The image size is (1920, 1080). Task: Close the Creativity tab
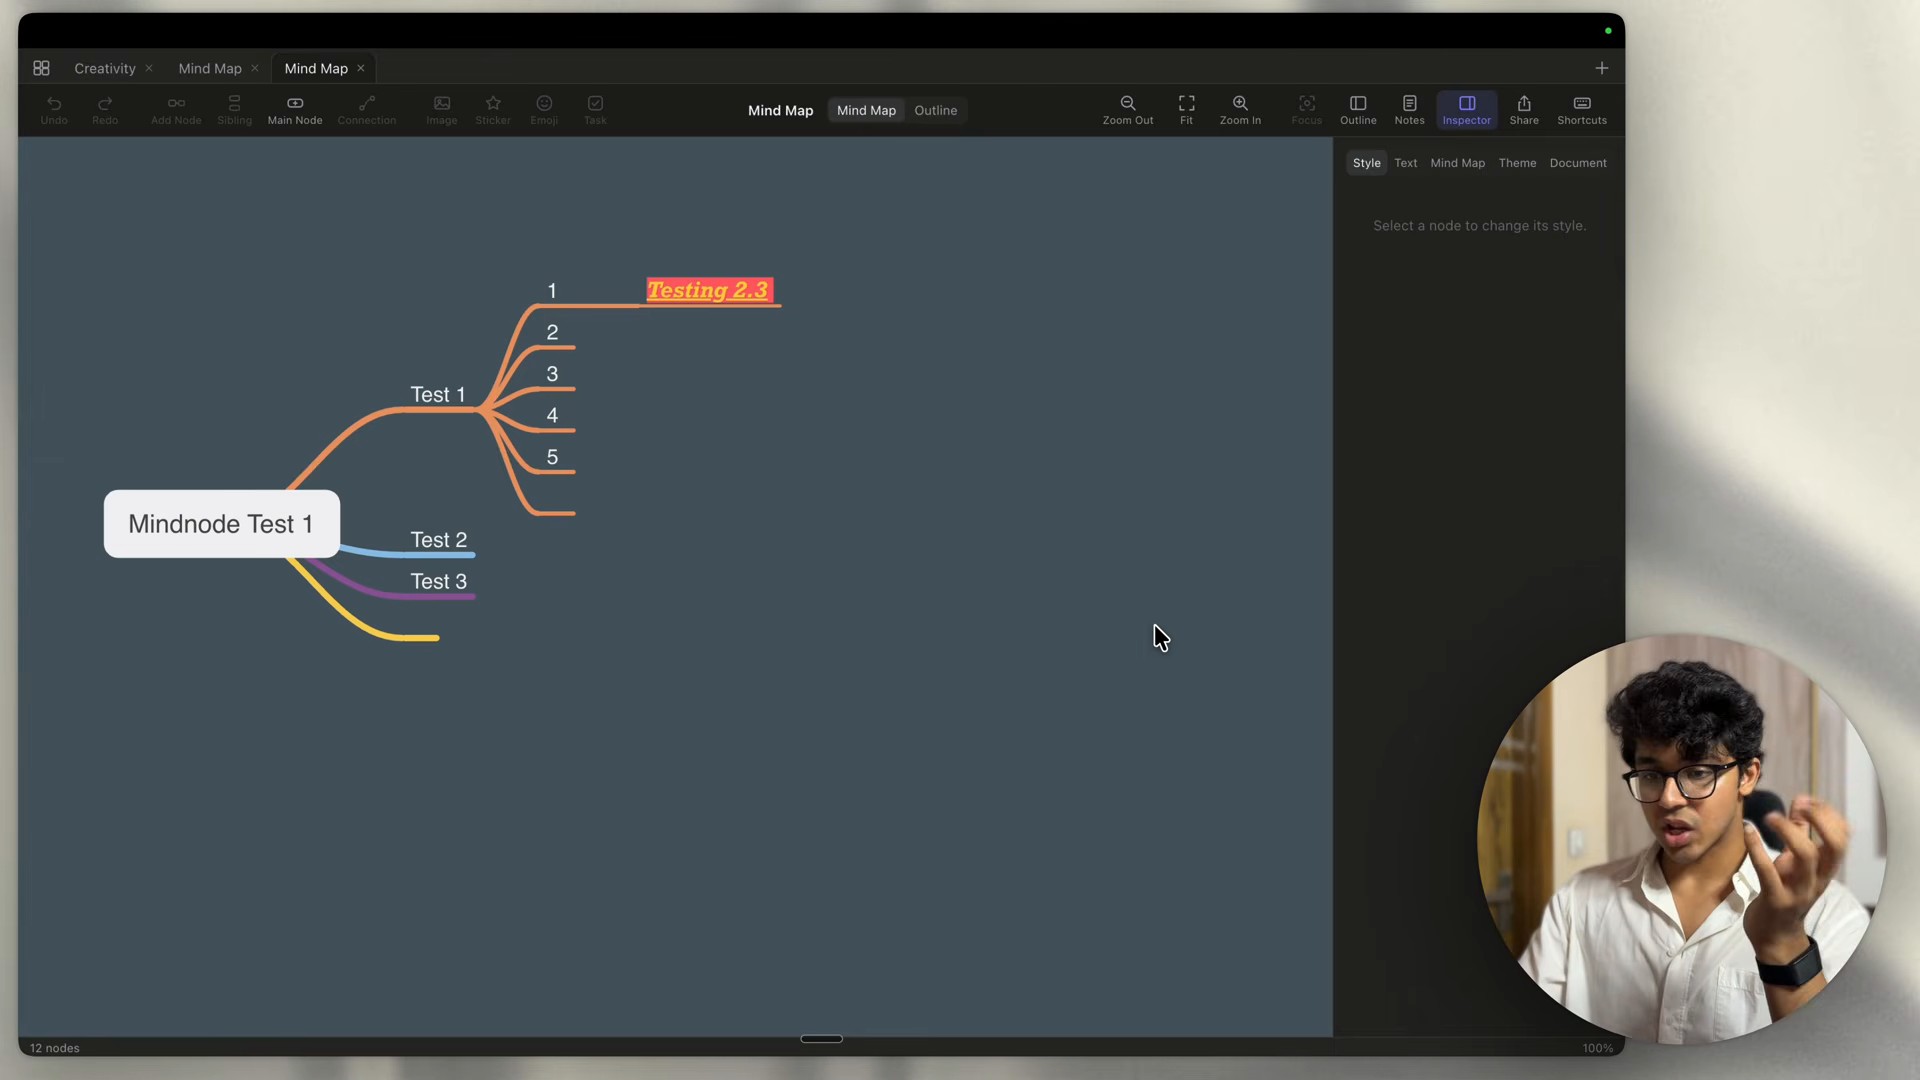[149, 68]
